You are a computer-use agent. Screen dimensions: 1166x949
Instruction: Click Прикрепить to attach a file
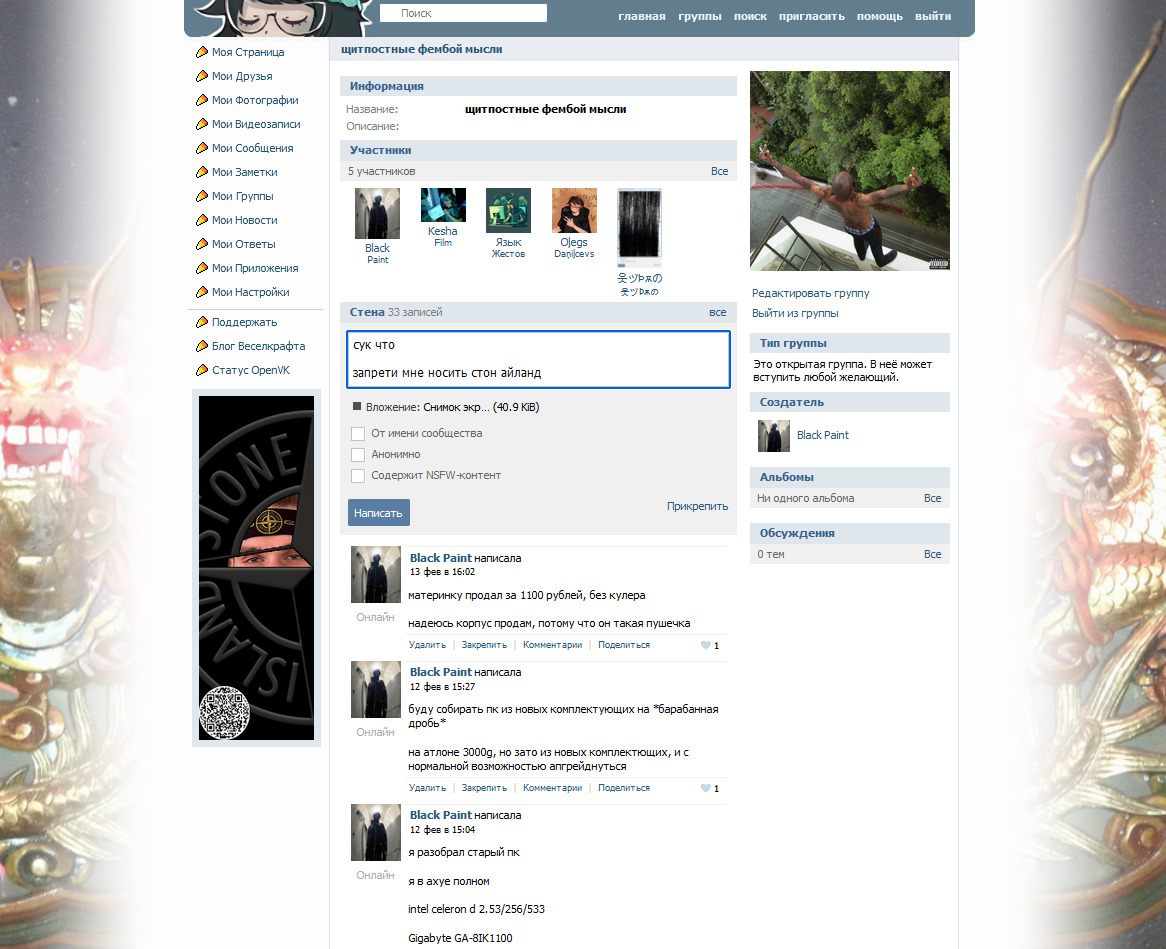click(698, 506)
